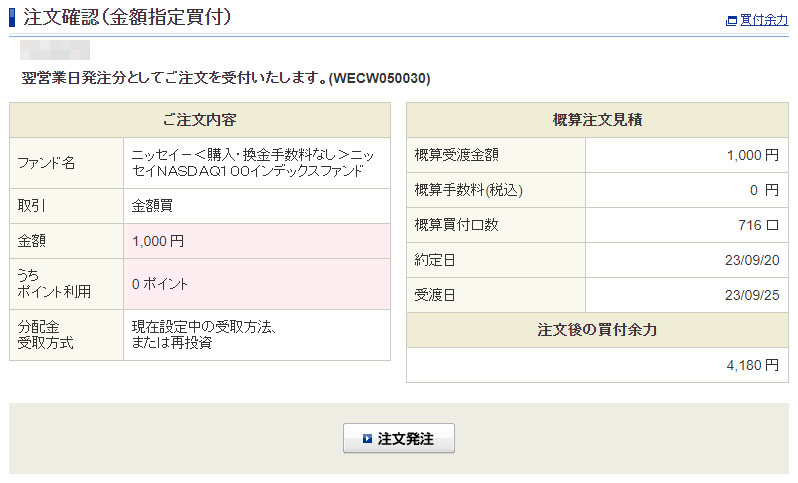The height and width of the screenshot is (483, 798).
Task: Select the 716口 estimated units value
Action: click(757, 225)
